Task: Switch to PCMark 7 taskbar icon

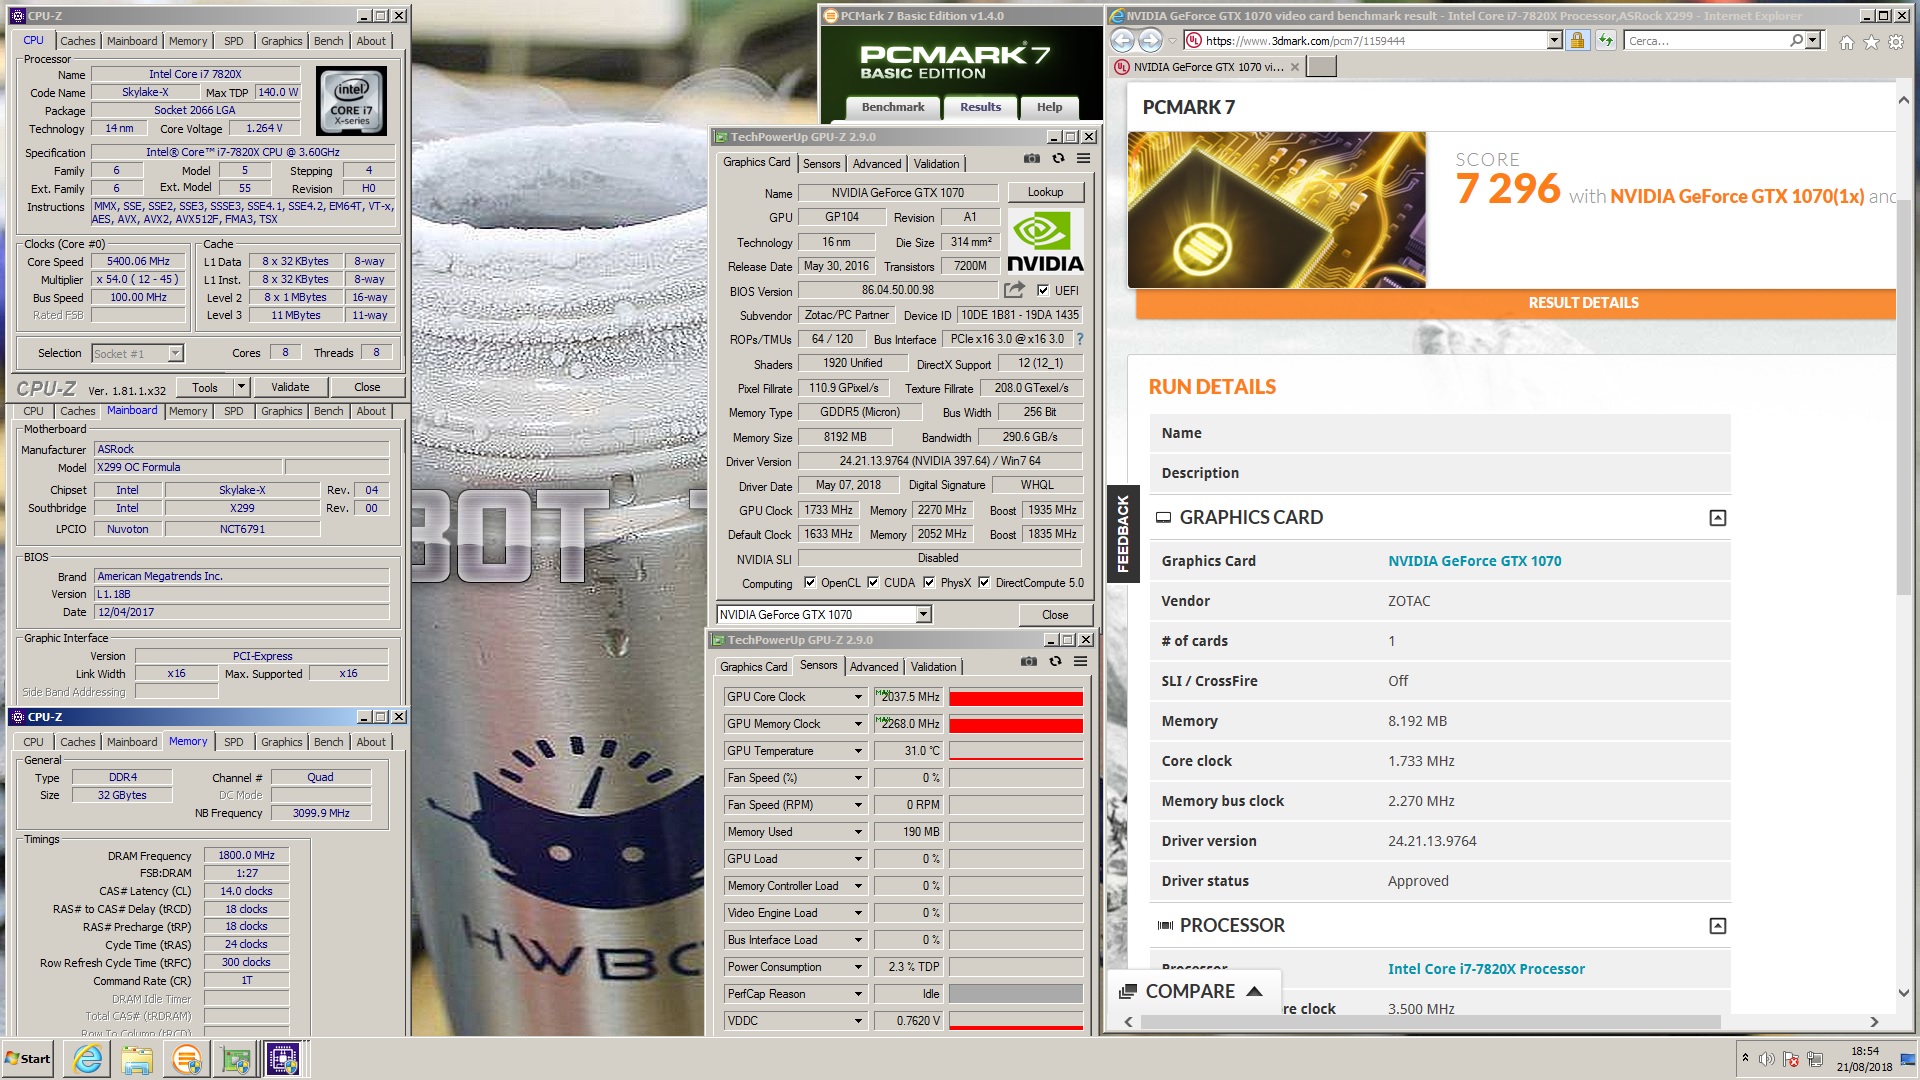Action: point(186,1059)
